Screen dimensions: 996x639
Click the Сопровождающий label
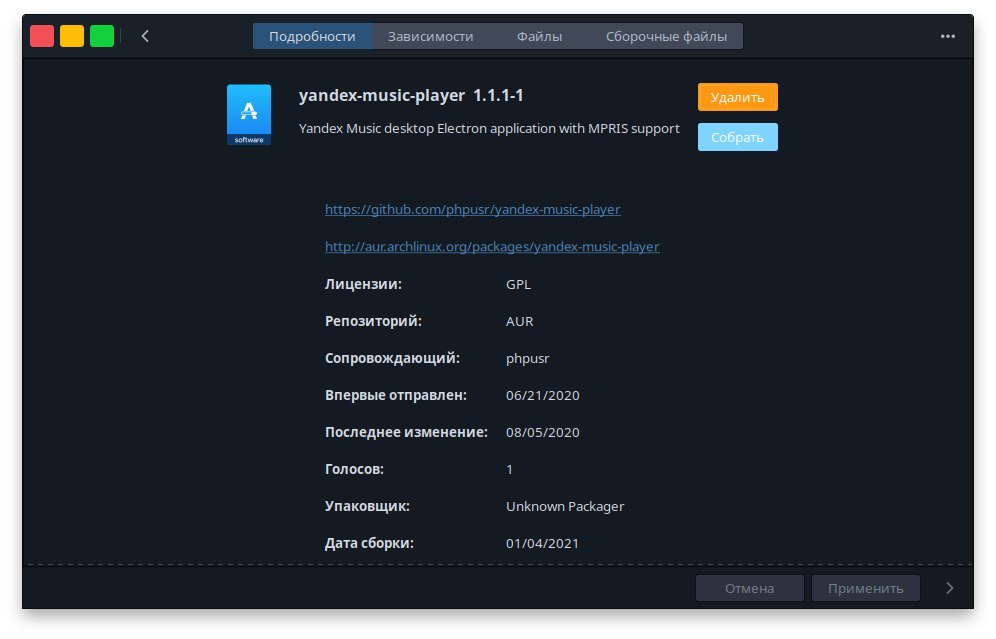click(x=393, y=358)
